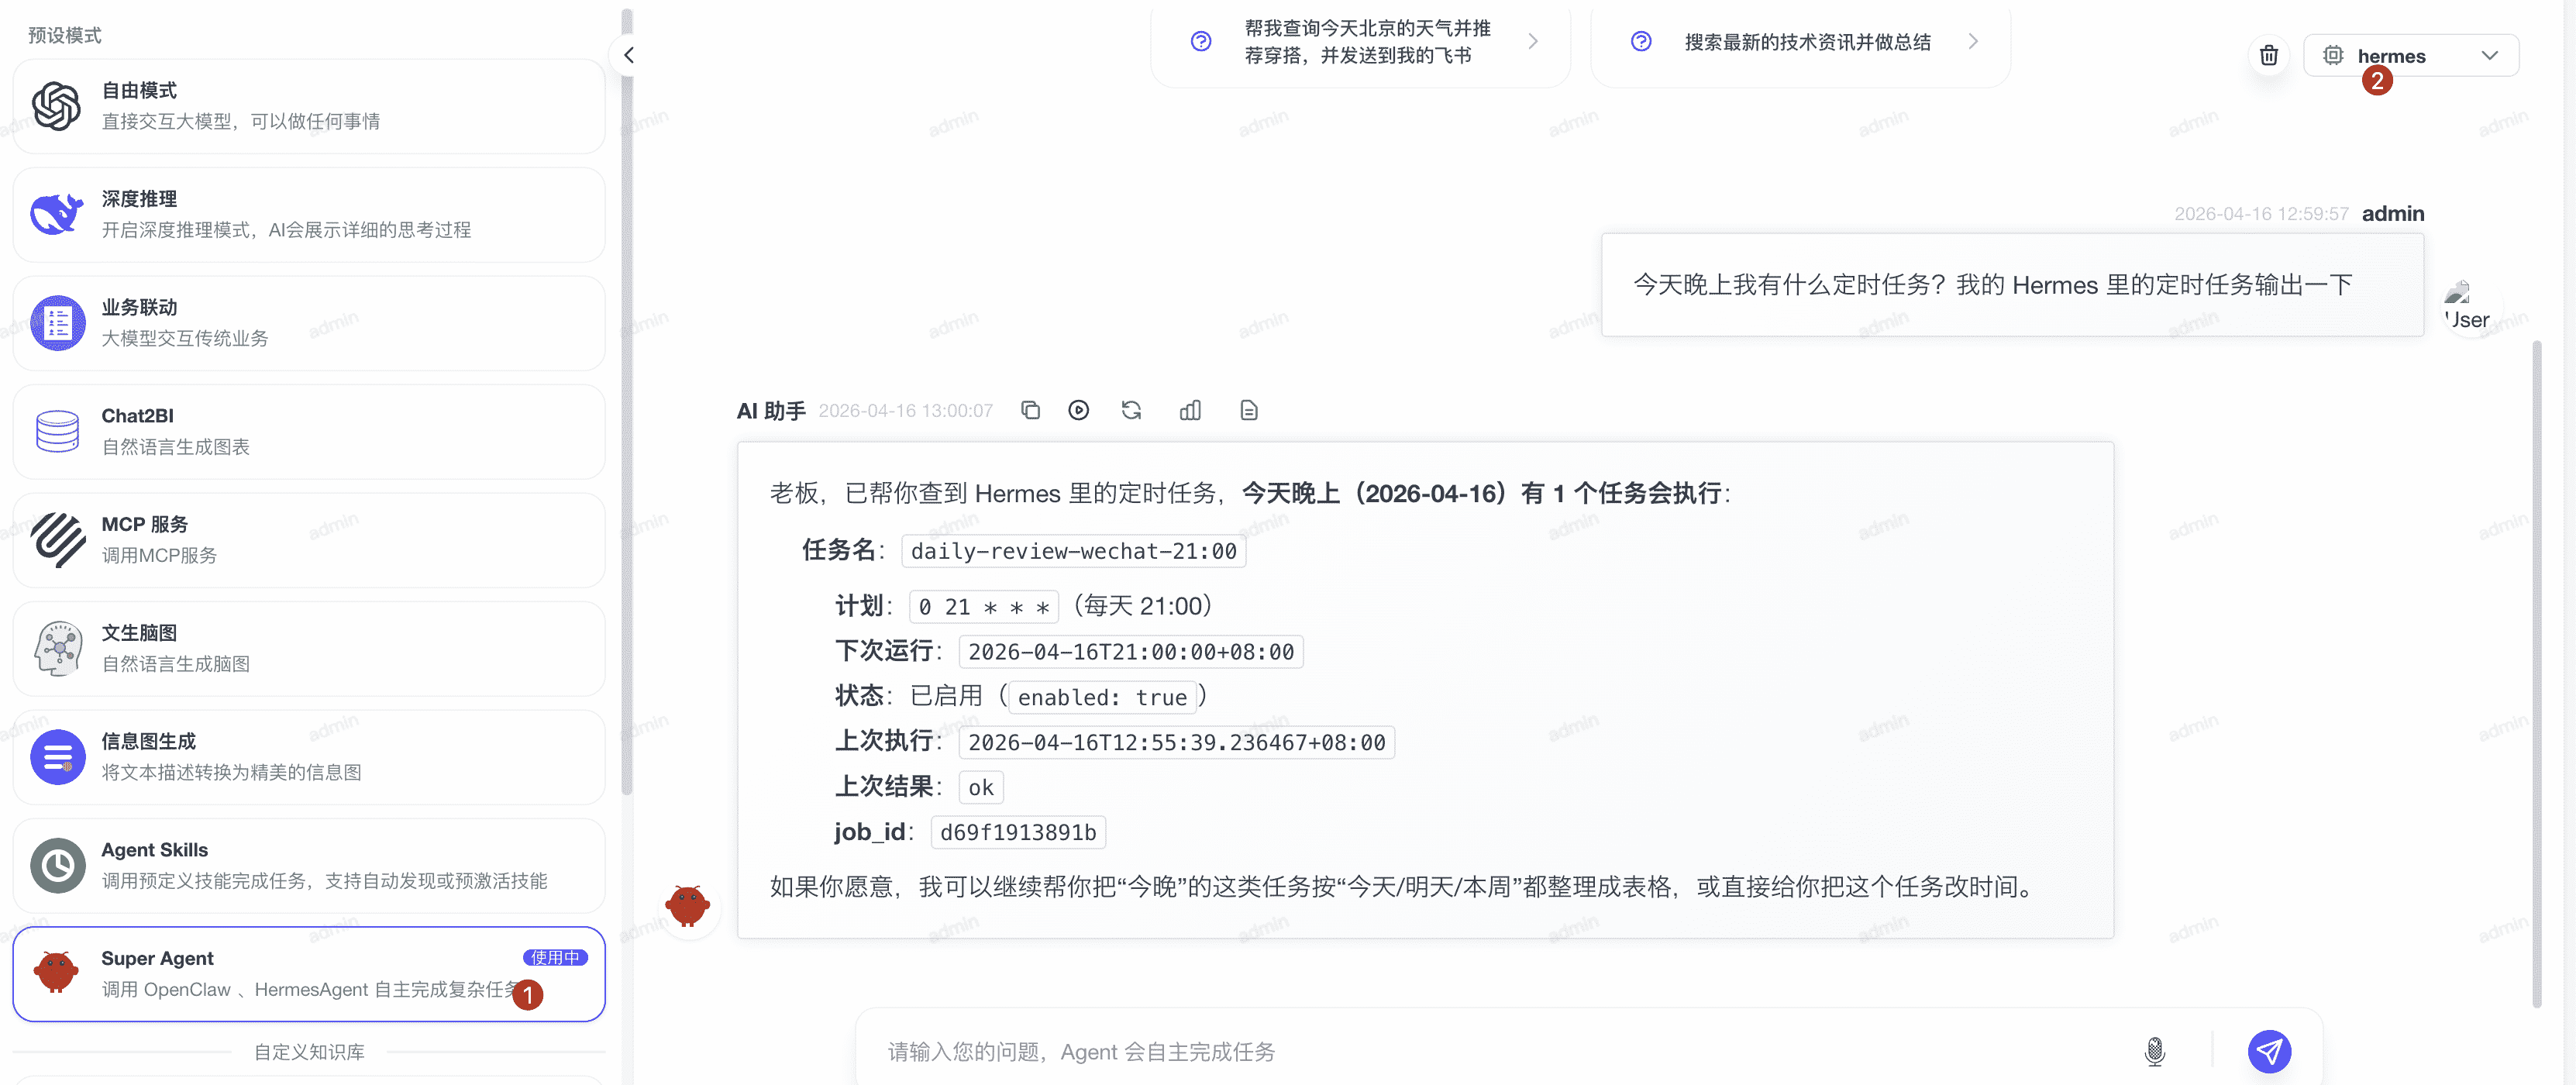
Task: Select the Chat2BI database icon
Action: (x=57, y=431)
